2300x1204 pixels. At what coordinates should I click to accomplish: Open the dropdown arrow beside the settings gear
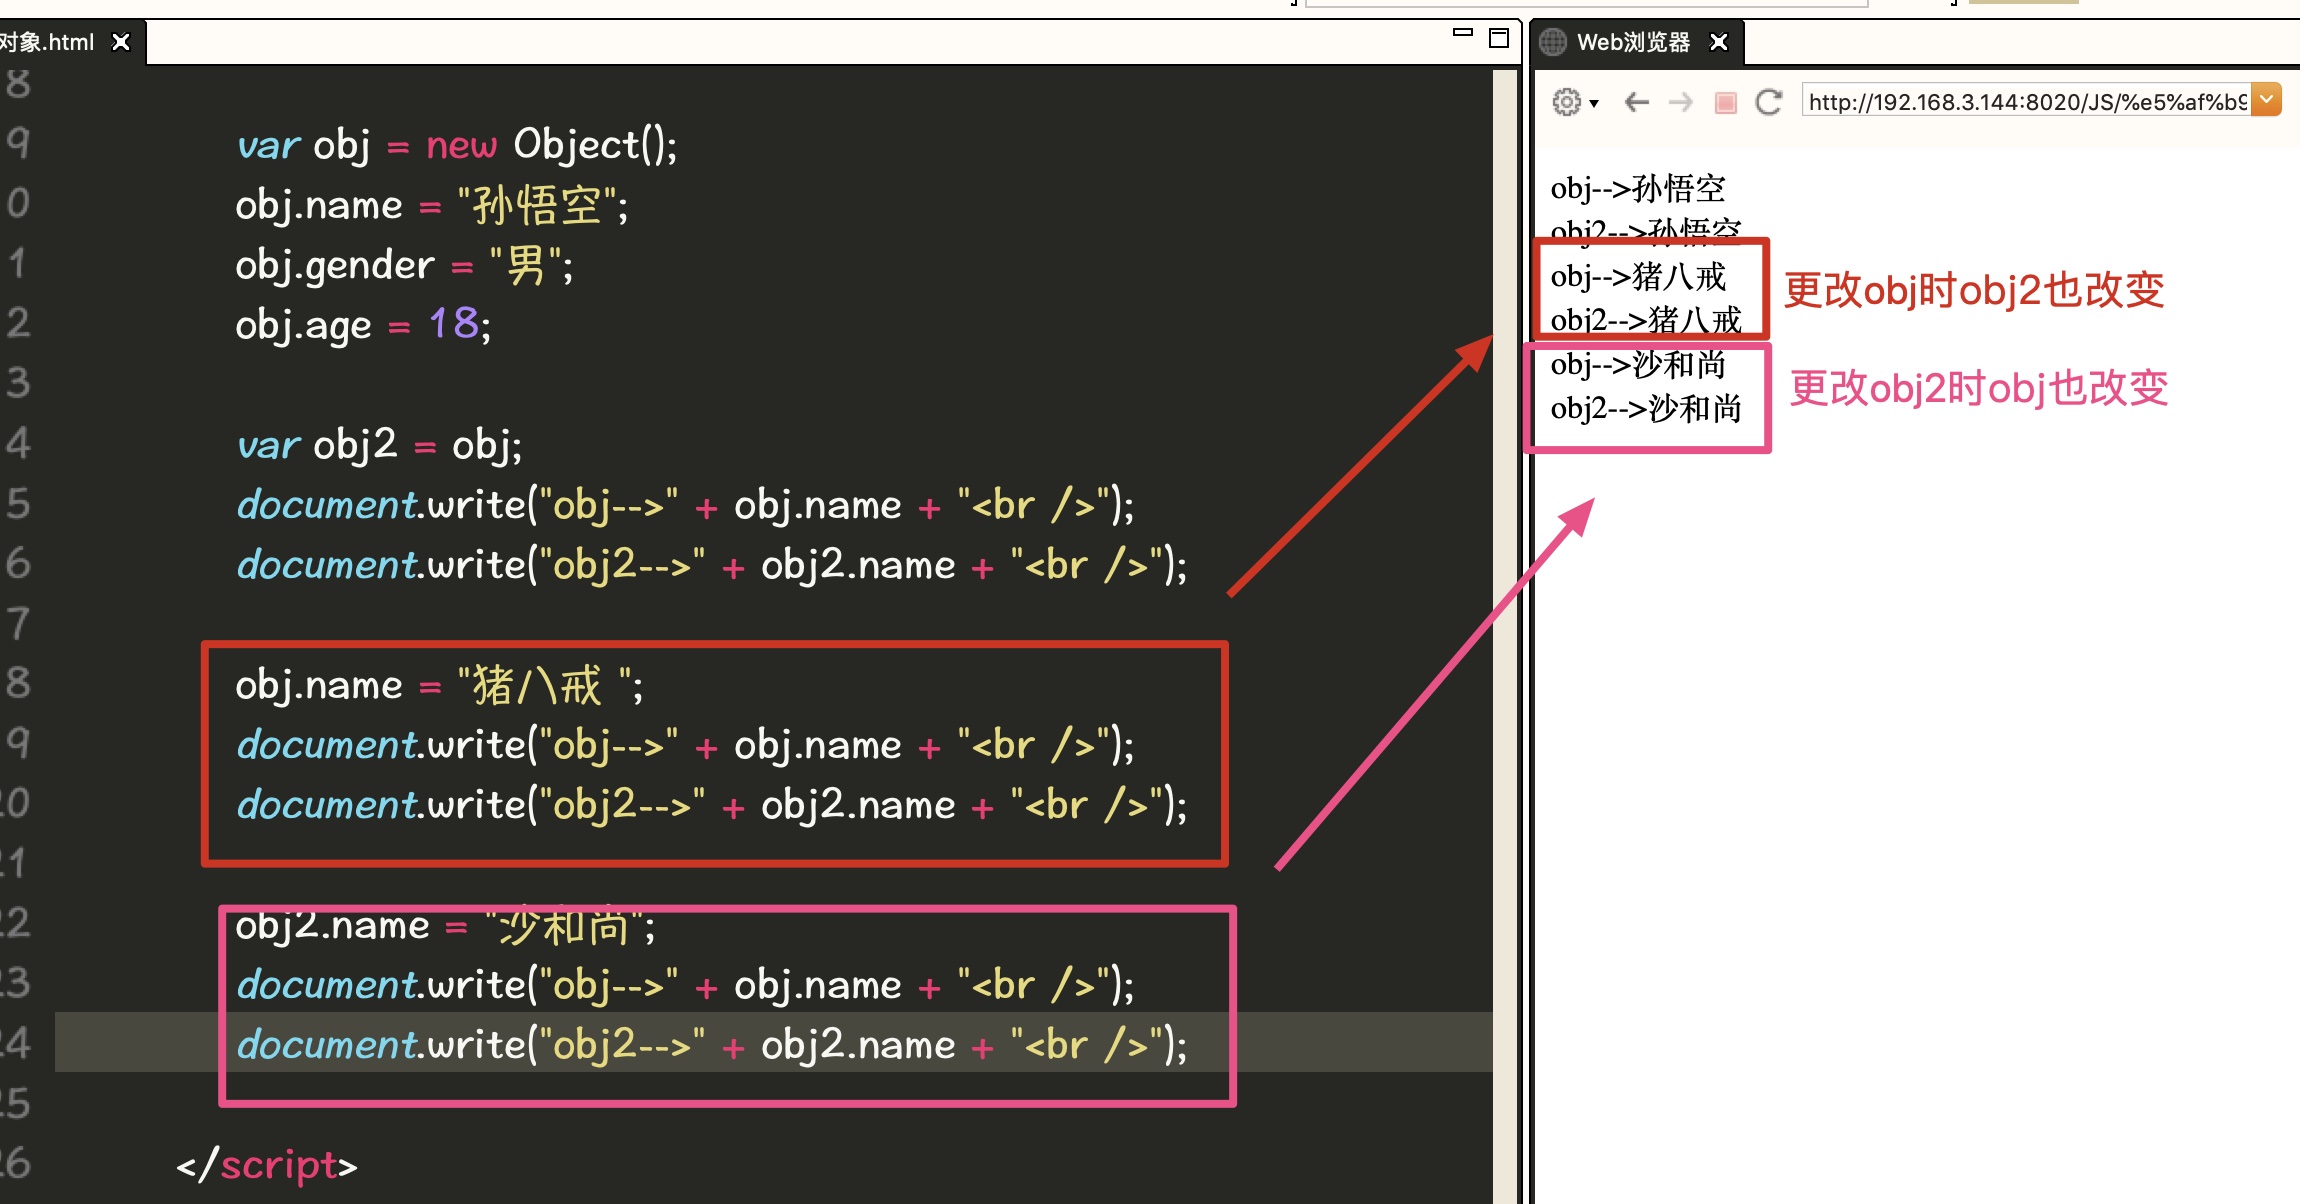point(1594,103)
